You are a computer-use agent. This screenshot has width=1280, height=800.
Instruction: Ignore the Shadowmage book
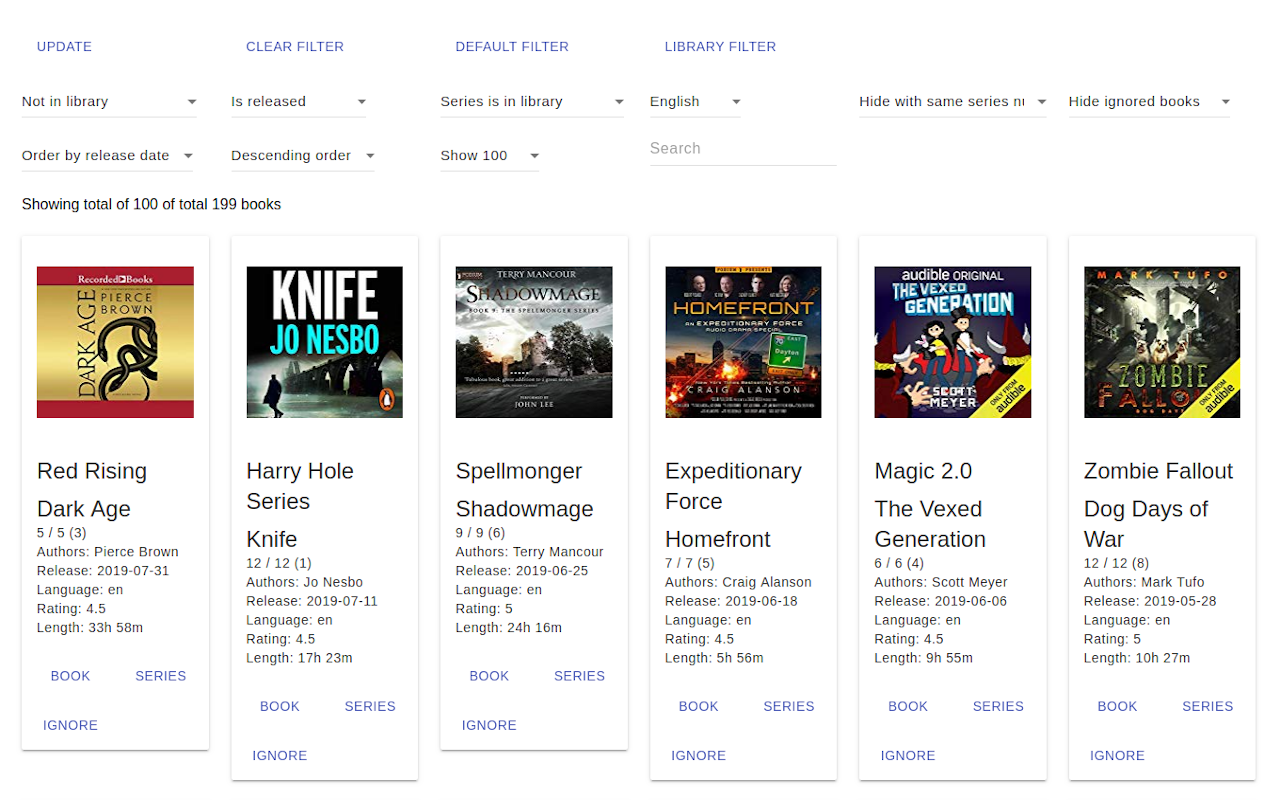[489, 725]
